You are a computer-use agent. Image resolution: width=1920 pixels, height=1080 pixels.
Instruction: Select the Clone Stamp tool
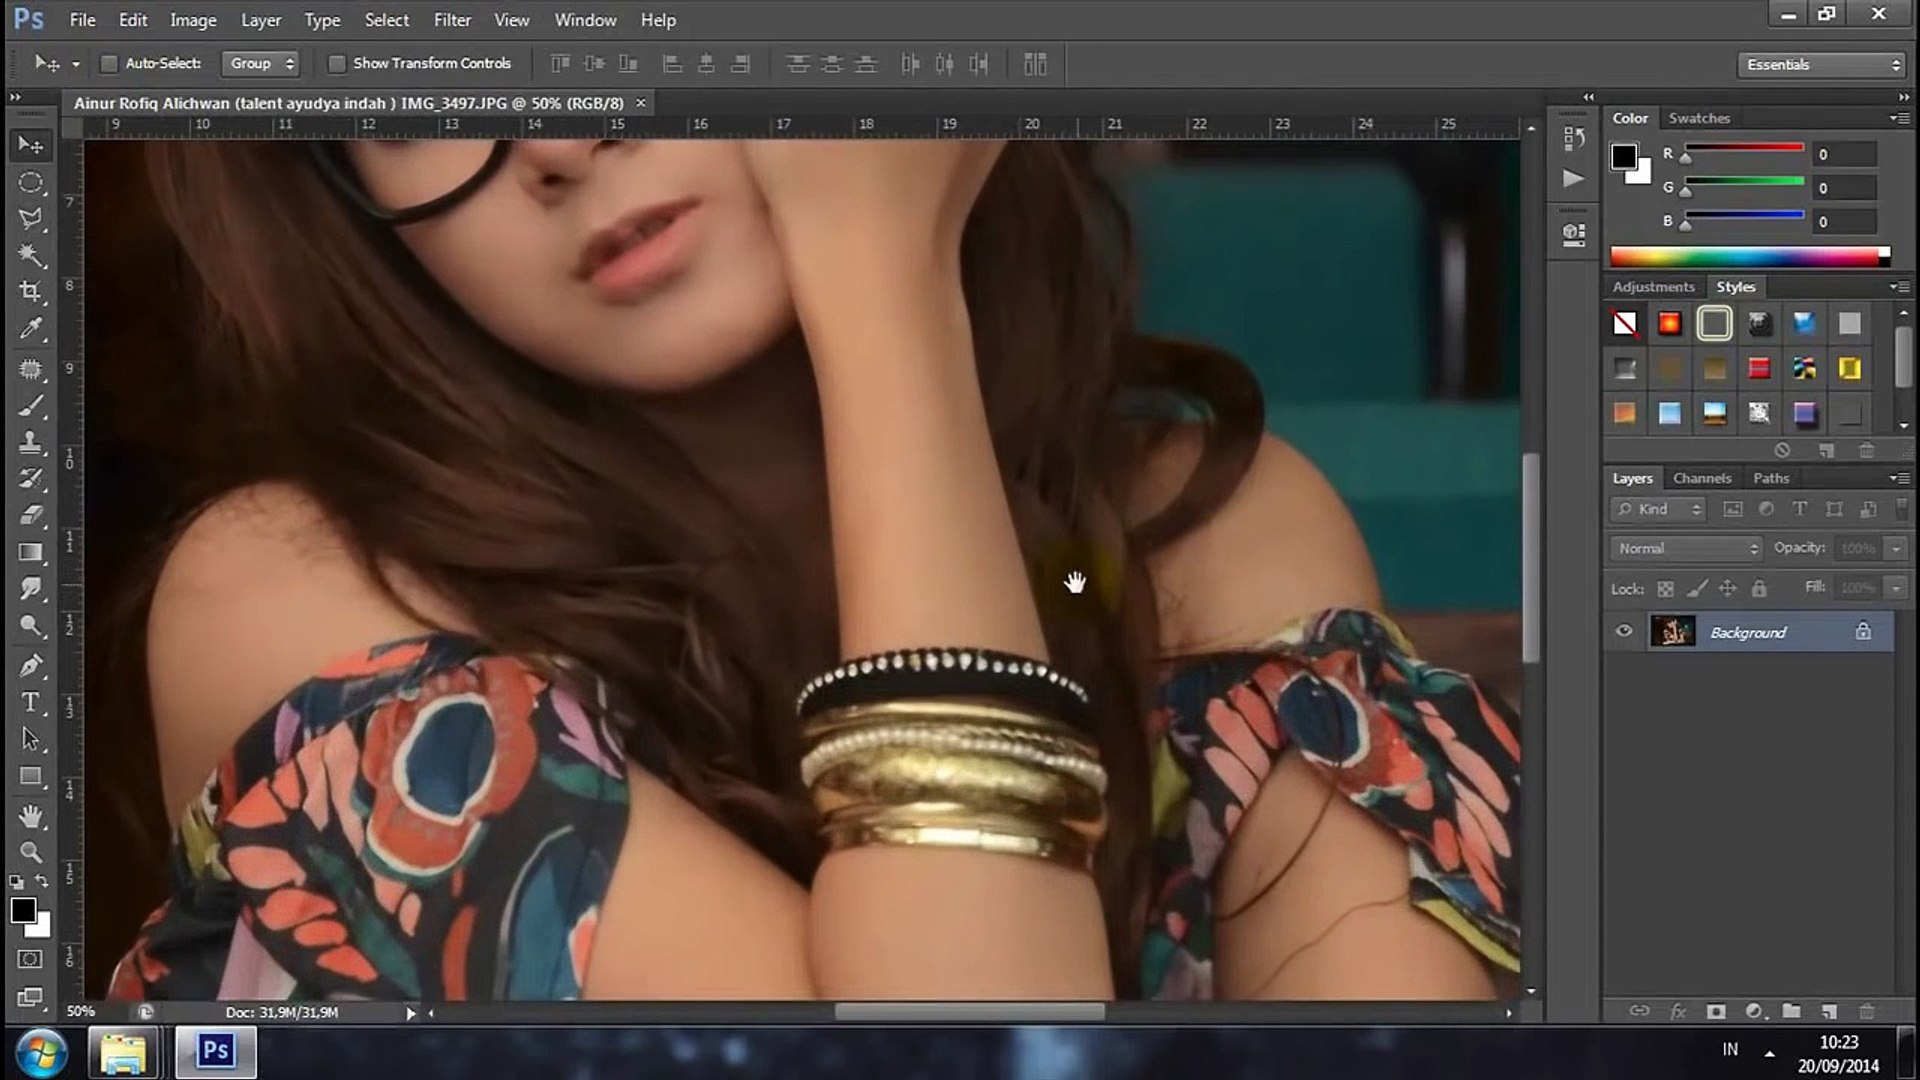pyautogui.click(x=31, y=442)
